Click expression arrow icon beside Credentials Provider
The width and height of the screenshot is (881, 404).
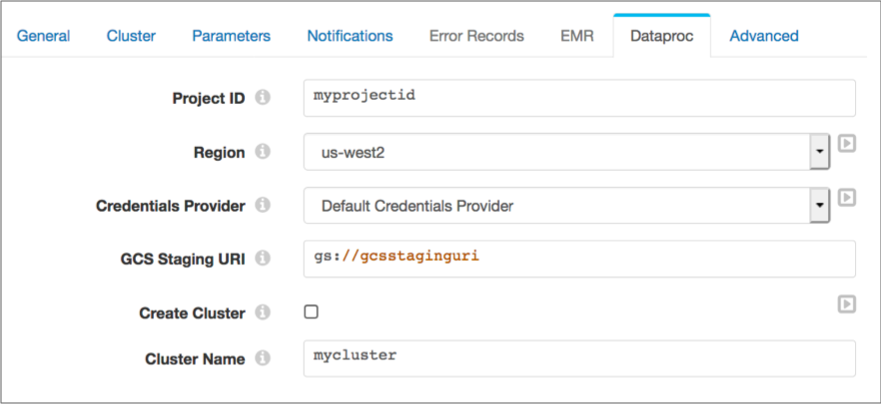coord(847,197)
